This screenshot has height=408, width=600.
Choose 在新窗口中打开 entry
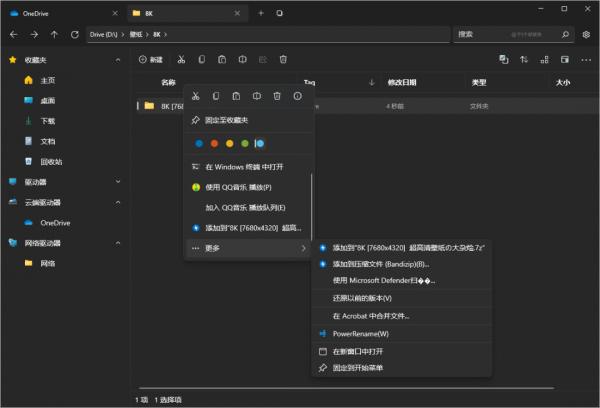tap(402, 351)
